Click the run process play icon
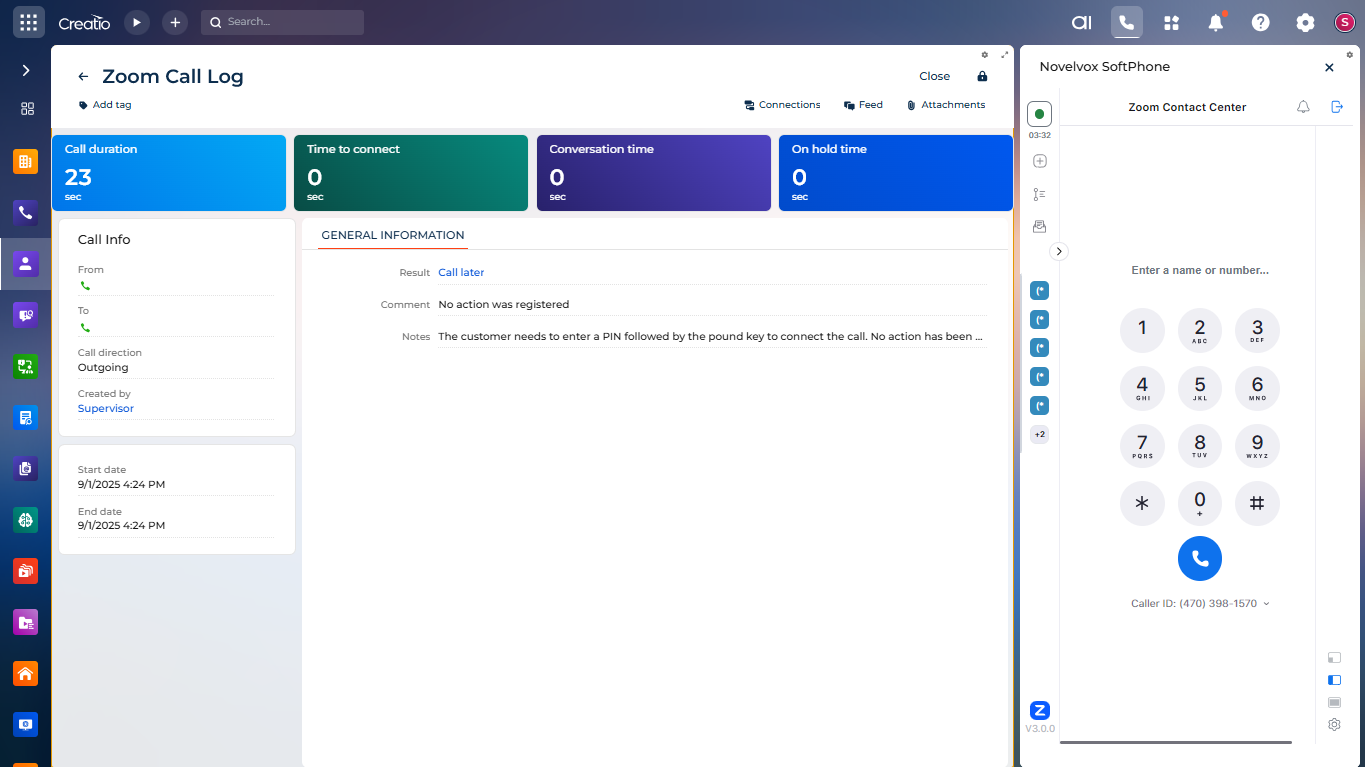Screen dimensions: 1365x767 tap(137, 22)
